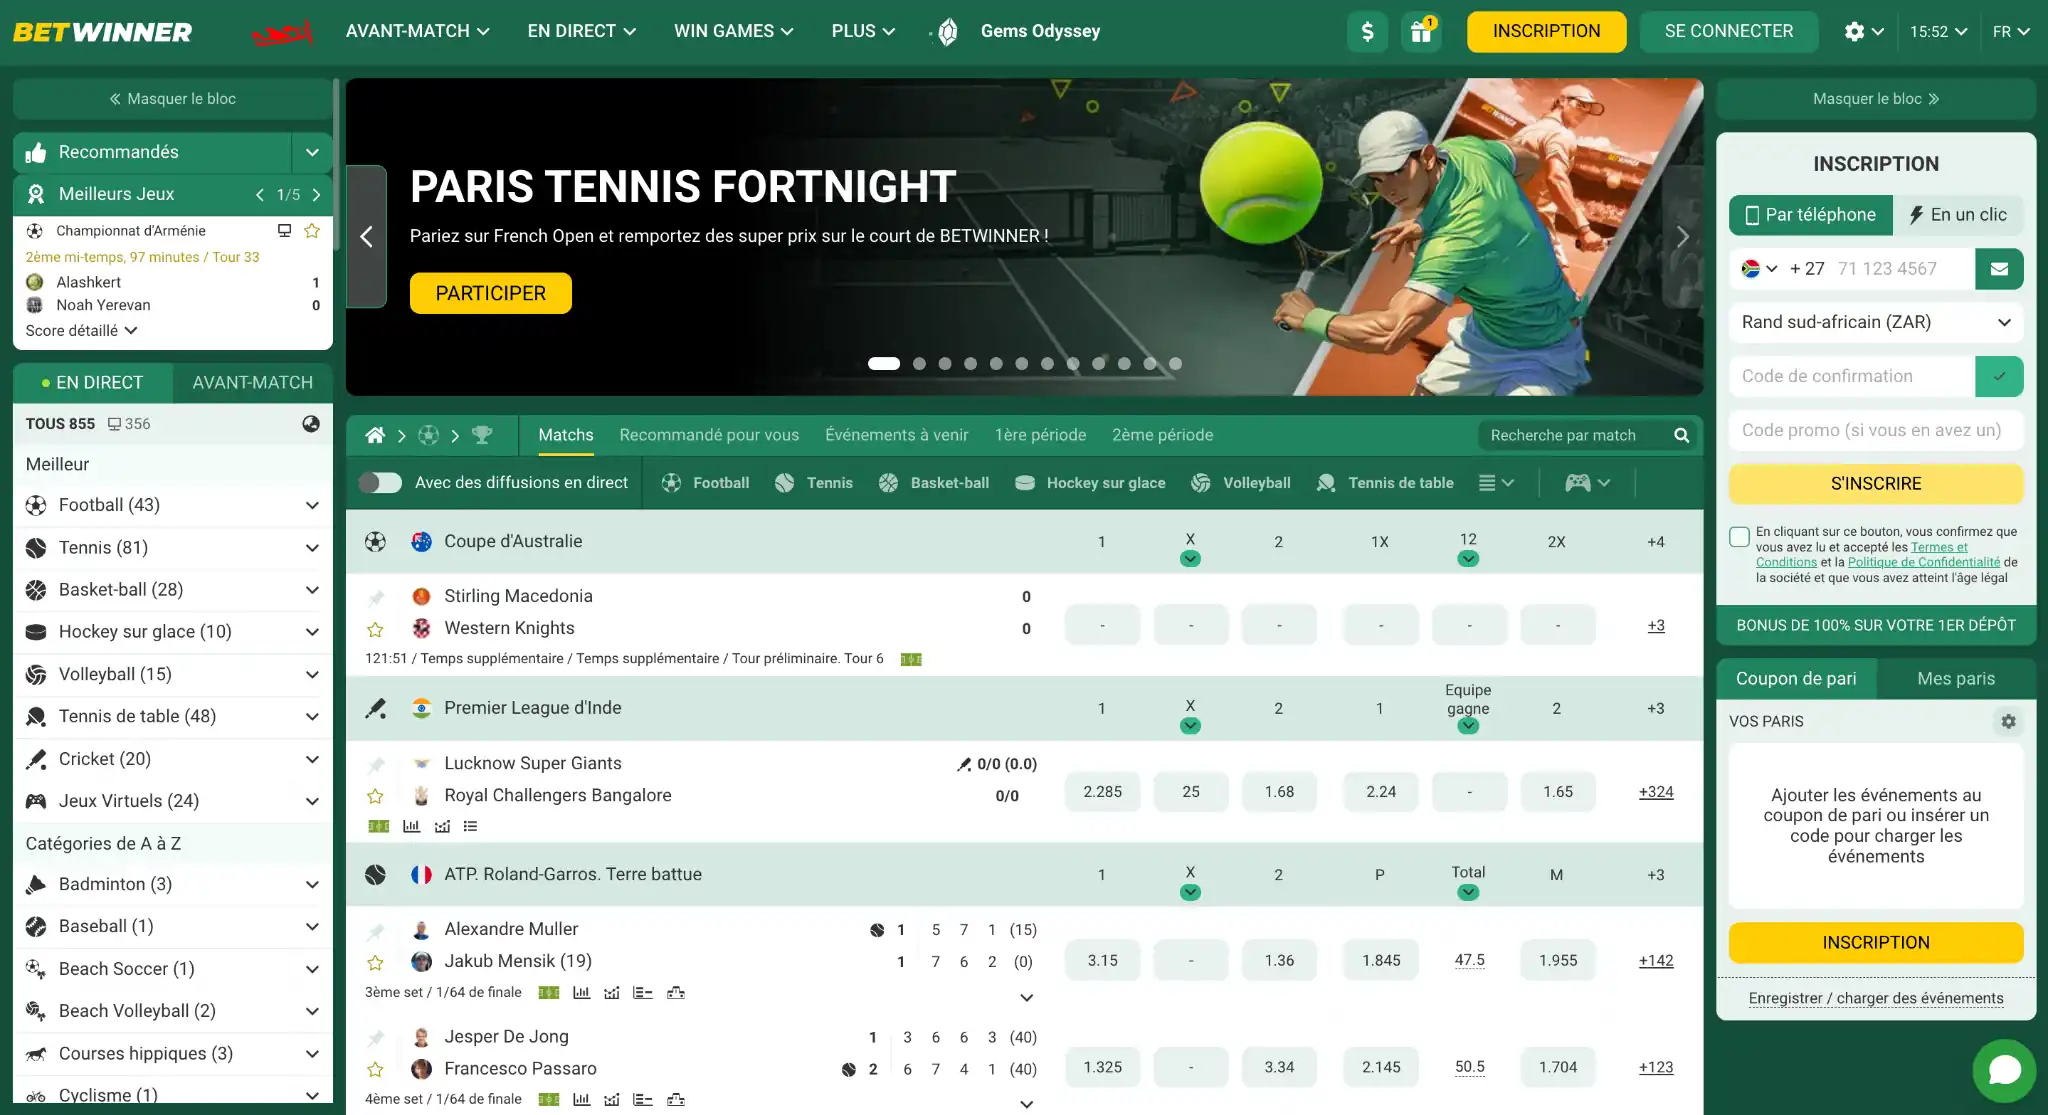This screenshot has width=2048, height=1115.
Task: Open WIN GAMES menu
Action: 734,31
